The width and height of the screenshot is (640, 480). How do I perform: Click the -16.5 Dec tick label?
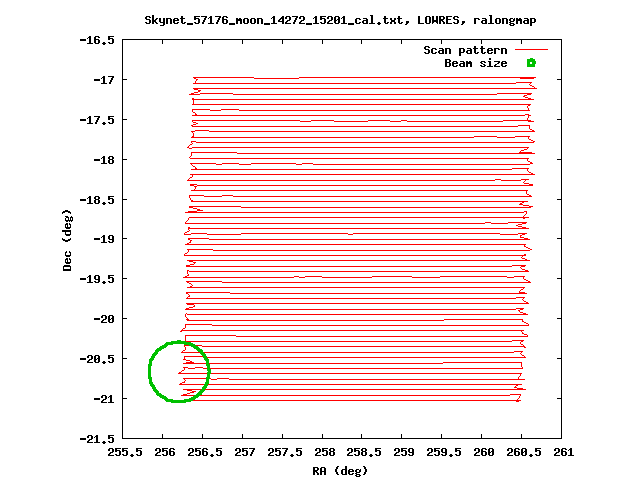[x=97, y=40]
